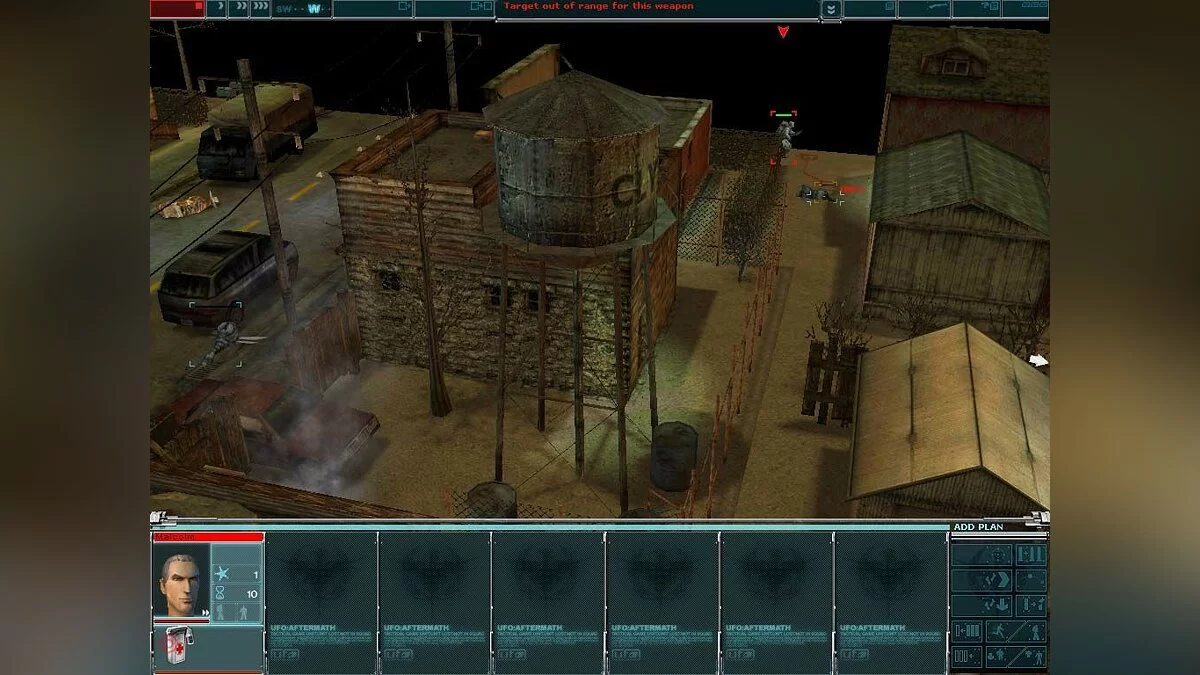
Task: Set game speed to double arrow
Action: point(239,8)
